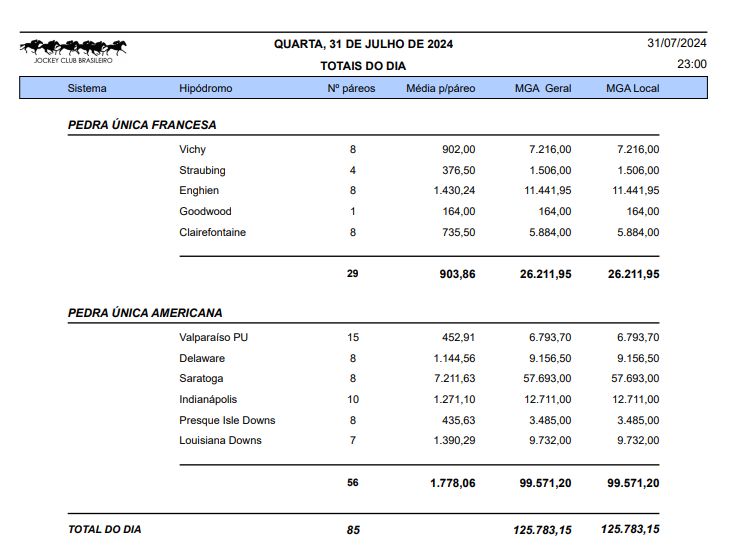Click Louisiana Downs average '1.390,29'
This screenshot has height=547, width=734.
click(454, 440)
